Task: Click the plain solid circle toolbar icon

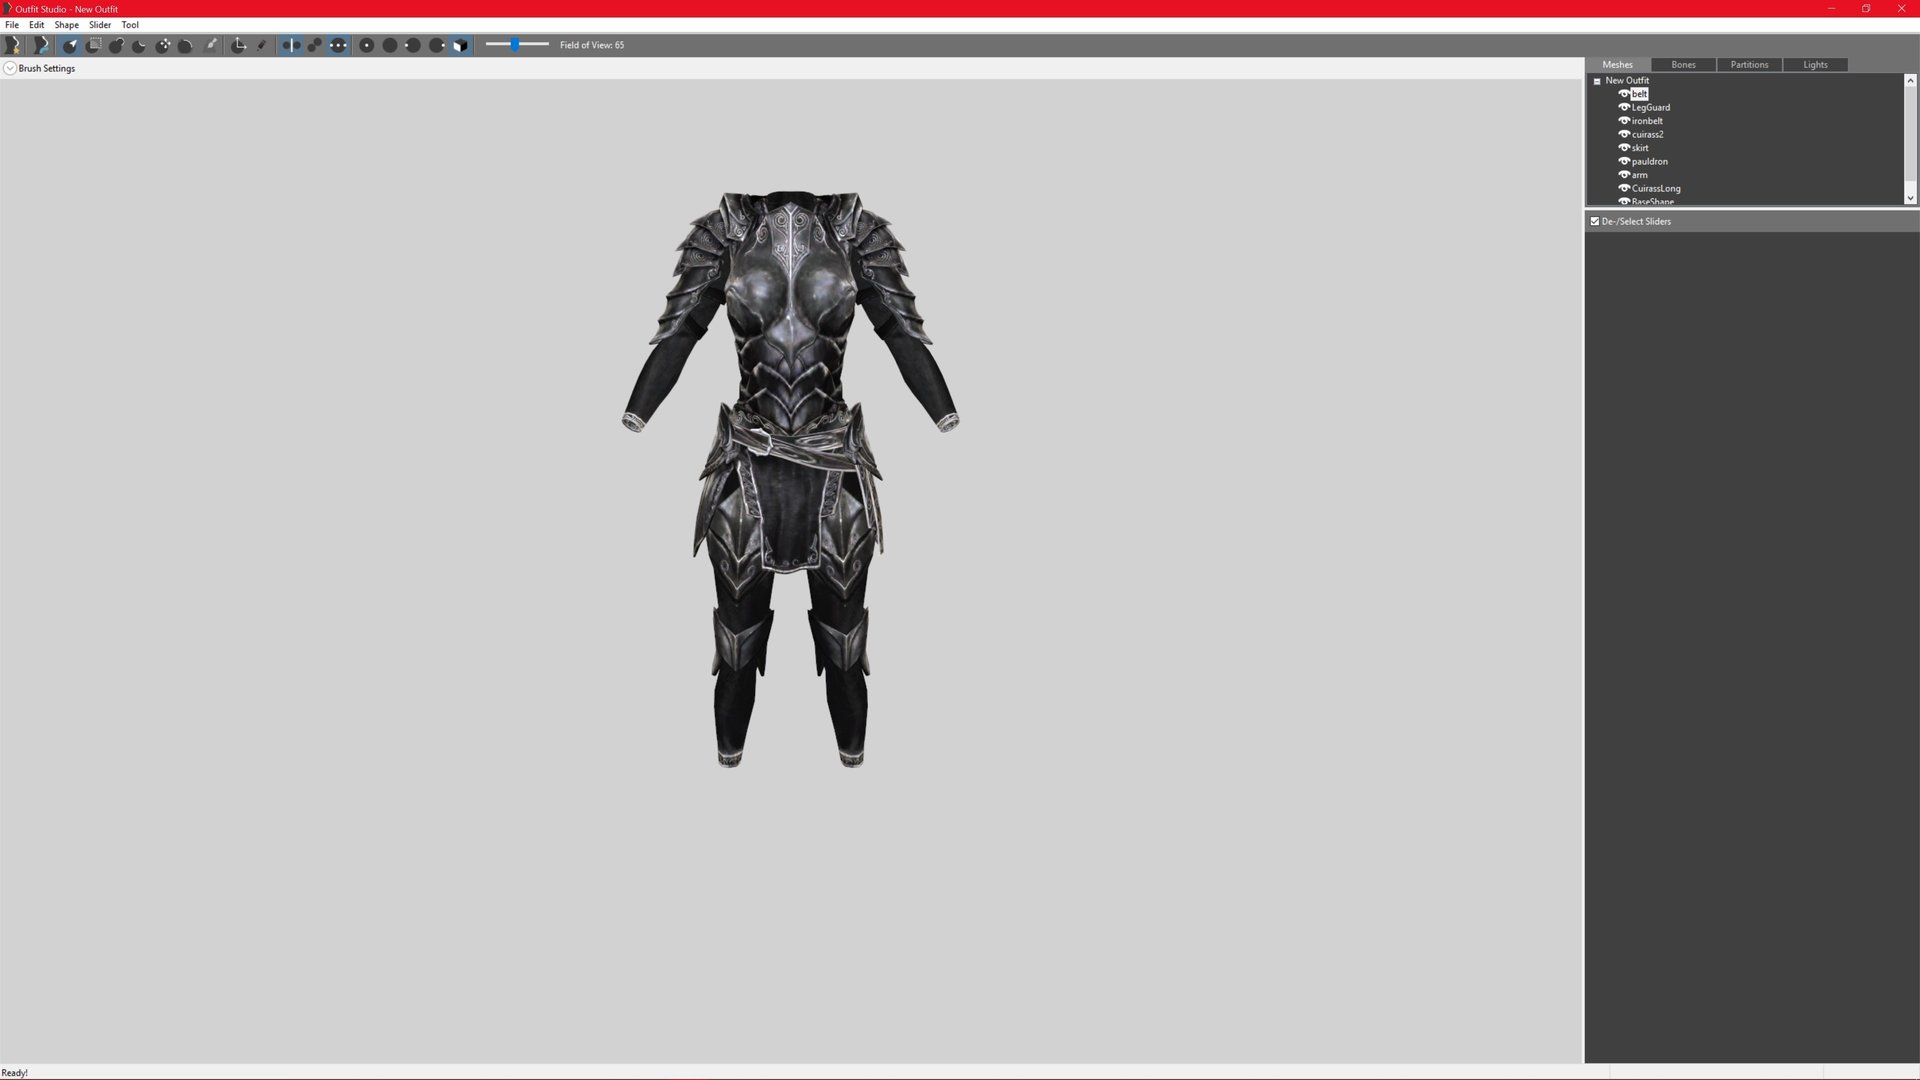Action: (390, 45)
